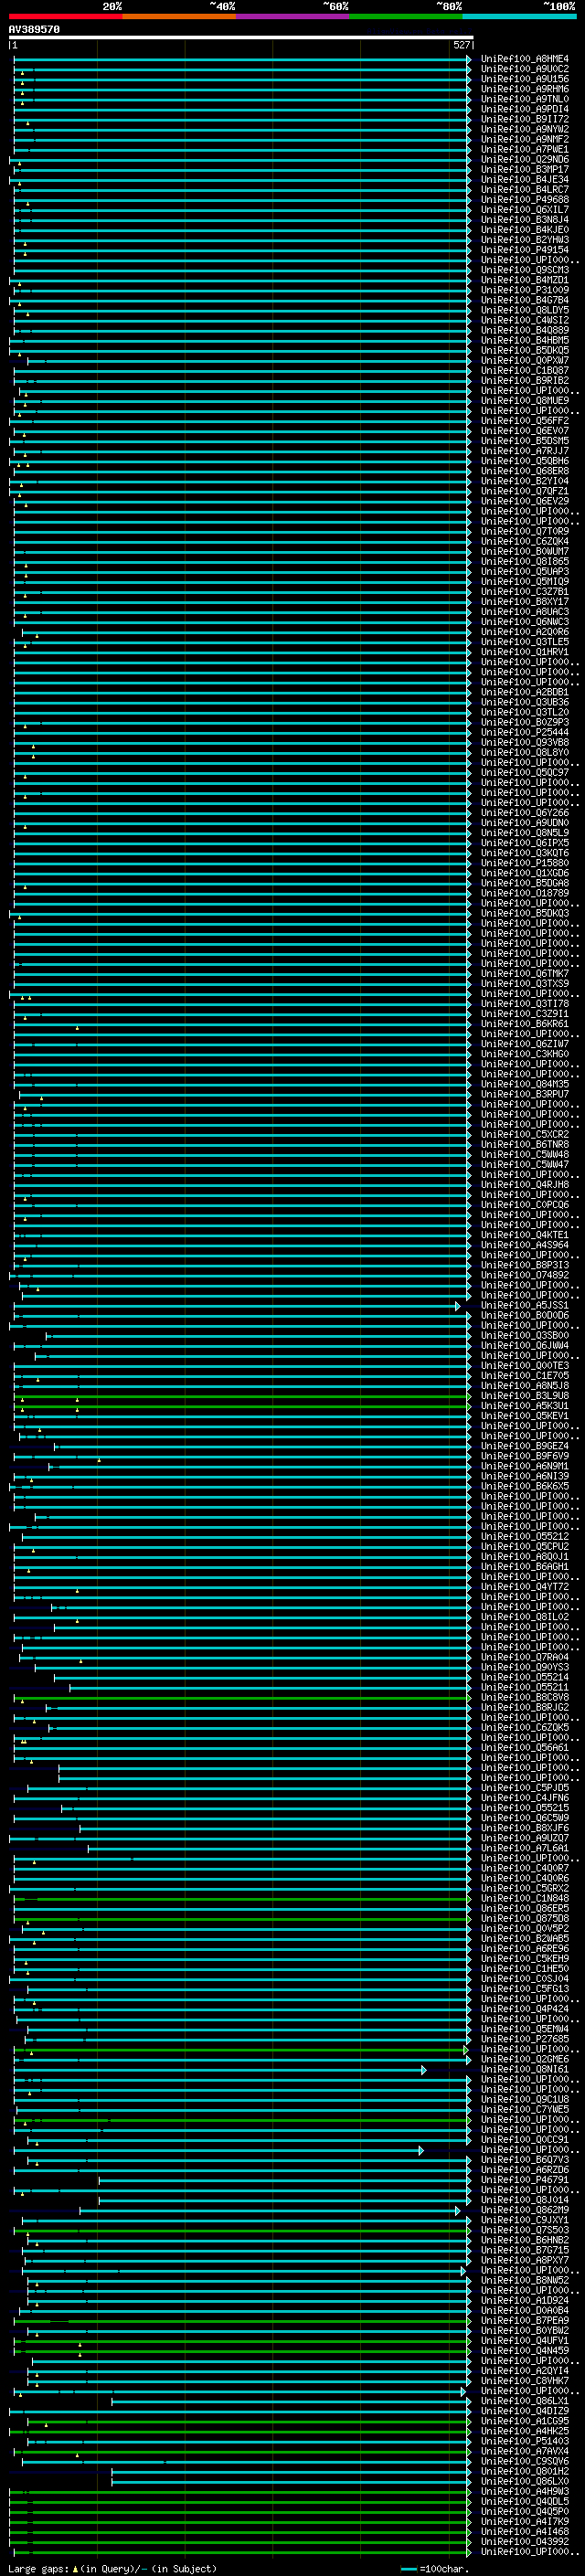585x2576 pixels.
Task: Pick the UniRef100_Q8LDY5 entry
Action: (x=524, y=310)
